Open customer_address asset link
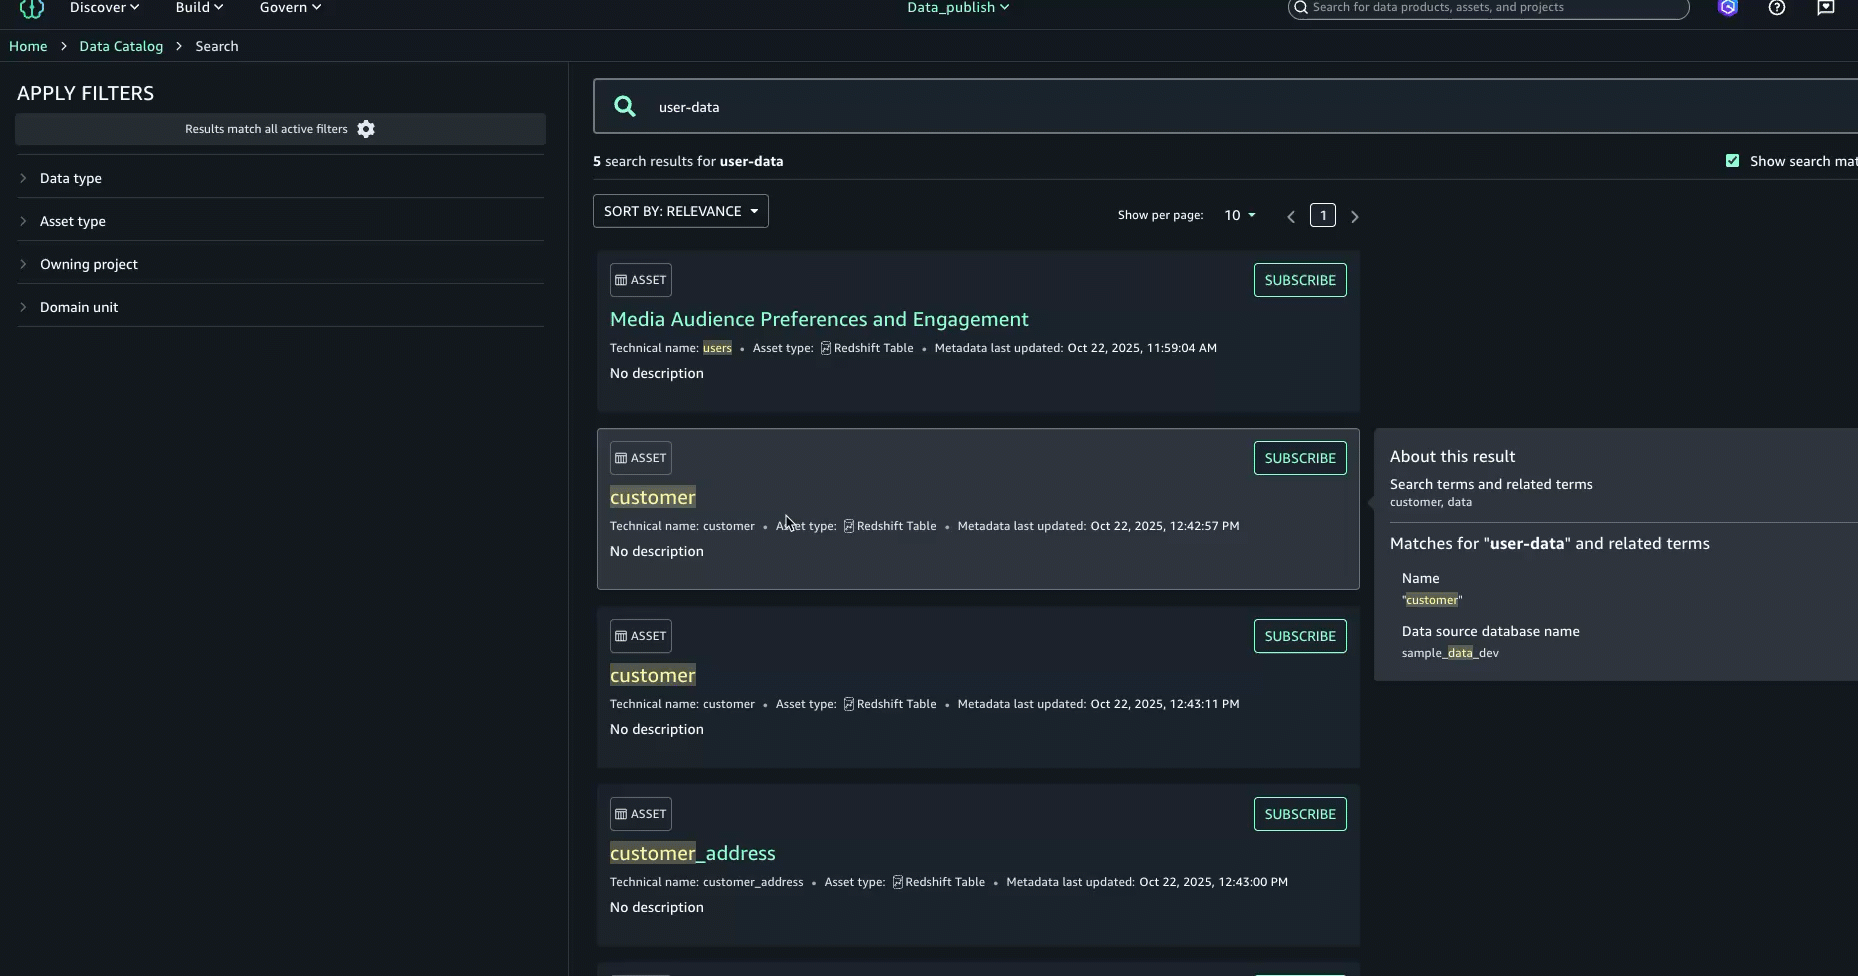1858x976 pixels. coord(692,853)
